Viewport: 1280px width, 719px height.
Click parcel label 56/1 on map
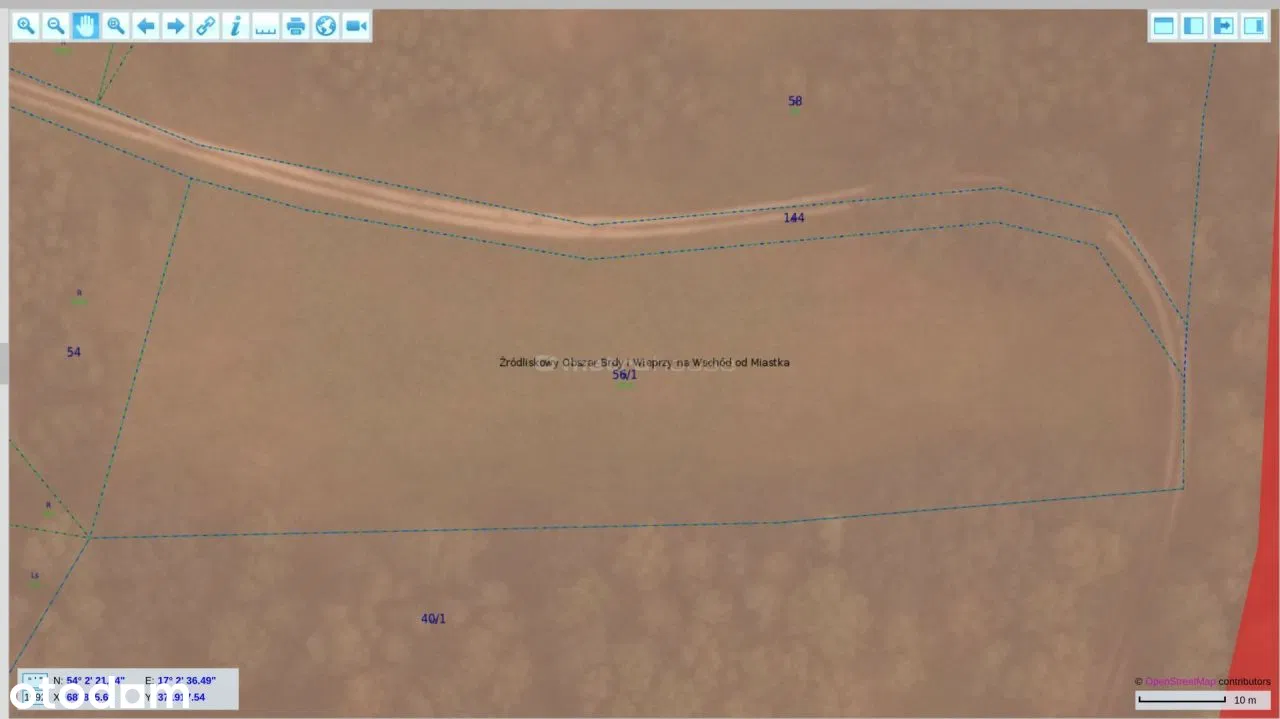pos(624,375)
